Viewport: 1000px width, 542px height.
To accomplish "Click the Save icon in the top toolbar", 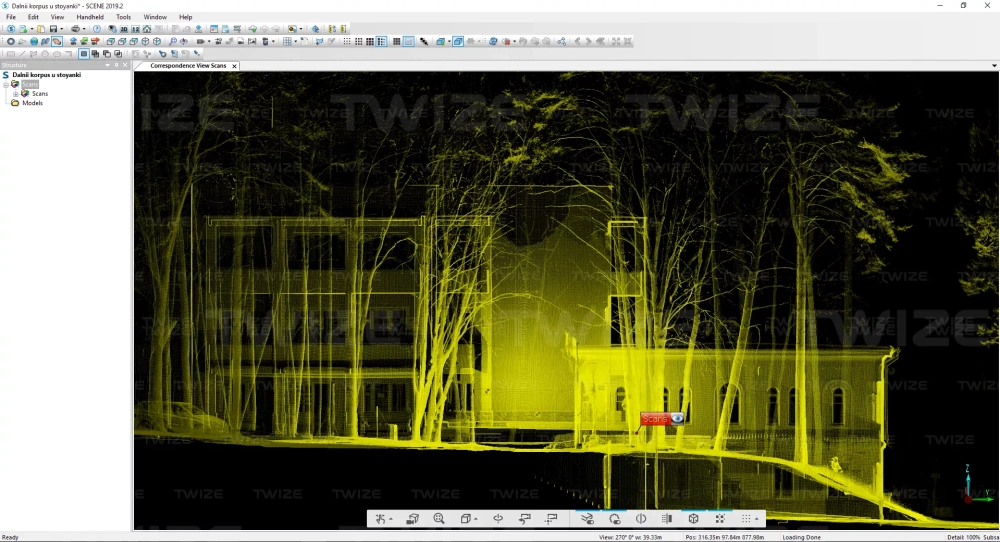I will (53, 29).
